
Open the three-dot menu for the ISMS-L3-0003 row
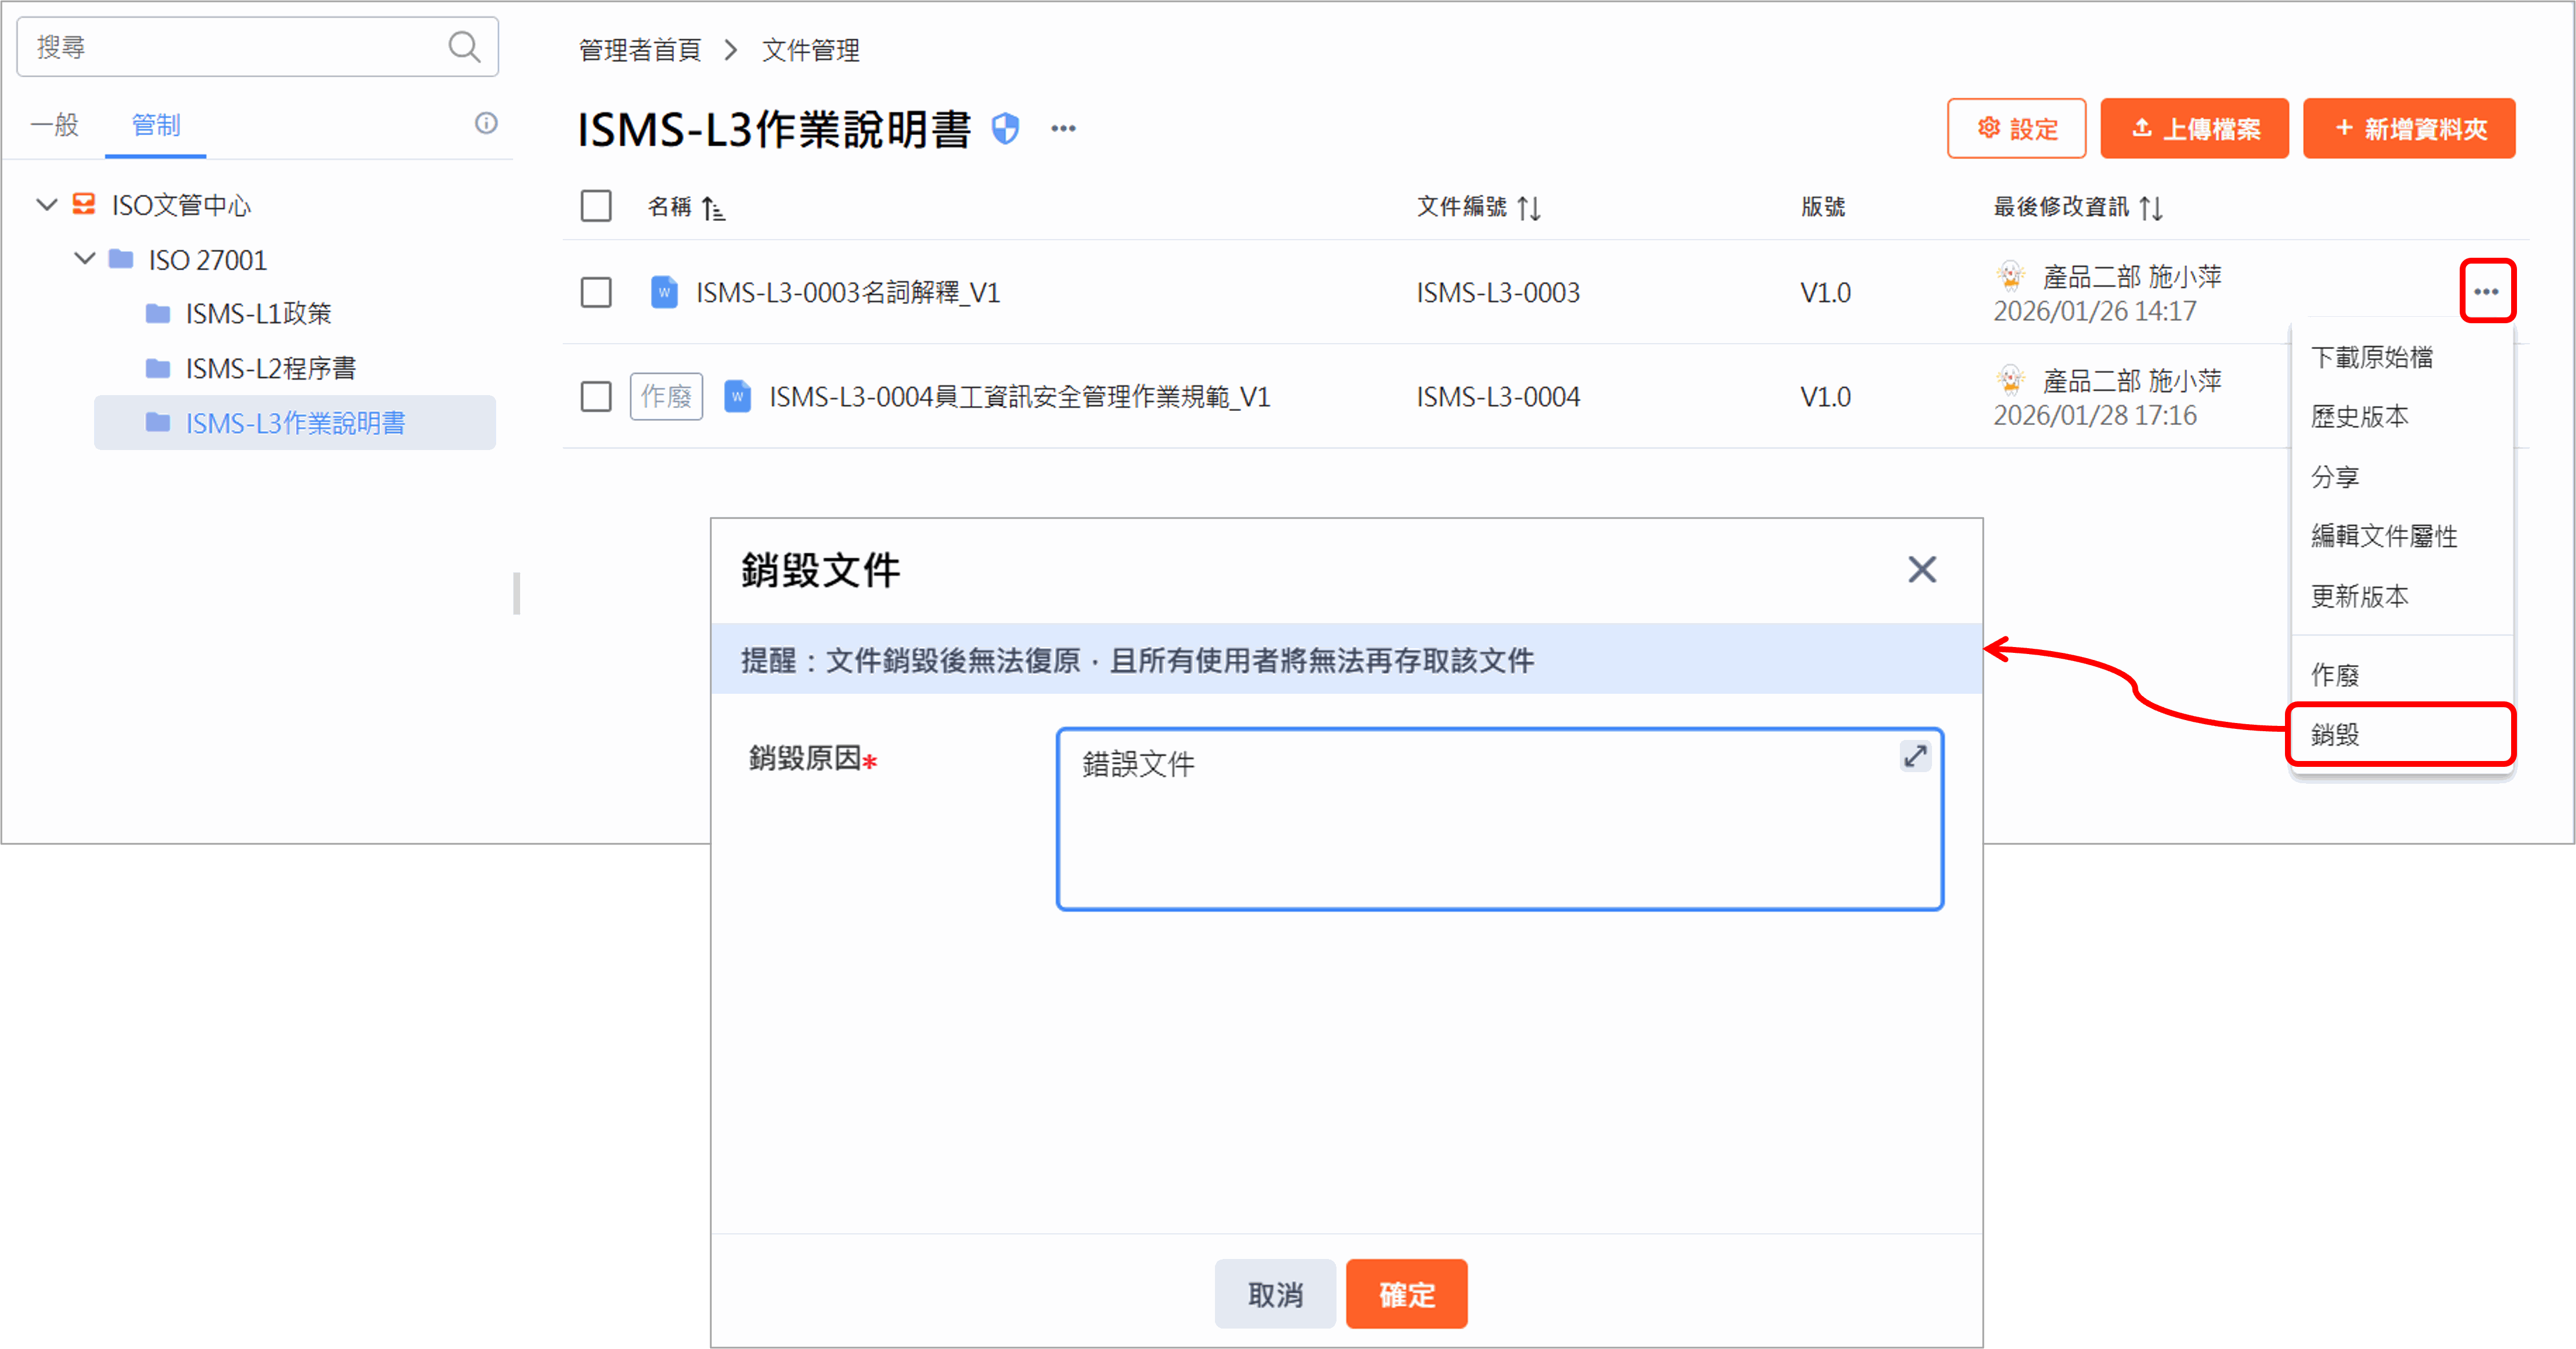coord(2487,292)
